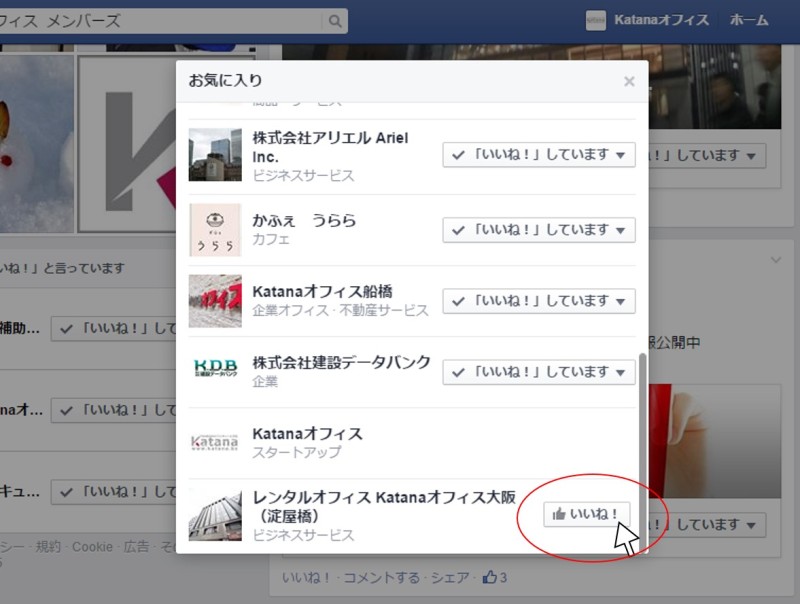Open 規約 link in page footer
Image resolution: width=800 pixels, height=604 pixels.
point(48,547)
